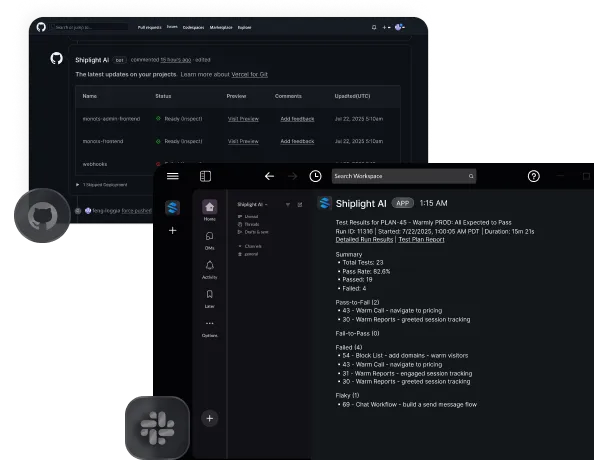The image size is (594, 460).
Task: Open the 'force-pushed' link in GitHub timeline
Action: point(137,211)
